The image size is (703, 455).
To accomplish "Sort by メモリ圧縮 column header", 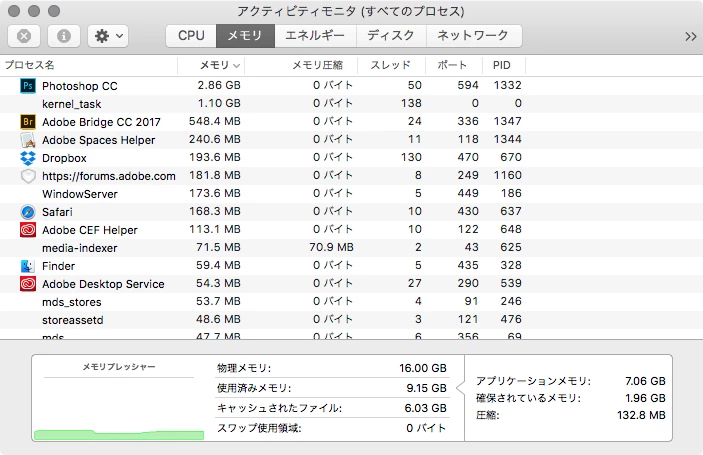I will (x=301, y=65).
